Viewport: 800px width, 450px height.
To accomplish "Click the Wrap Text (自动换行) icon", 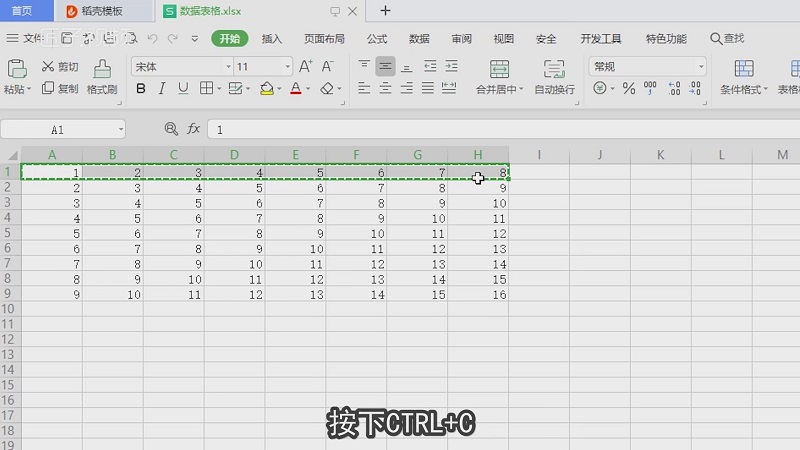I will (554, 69).
